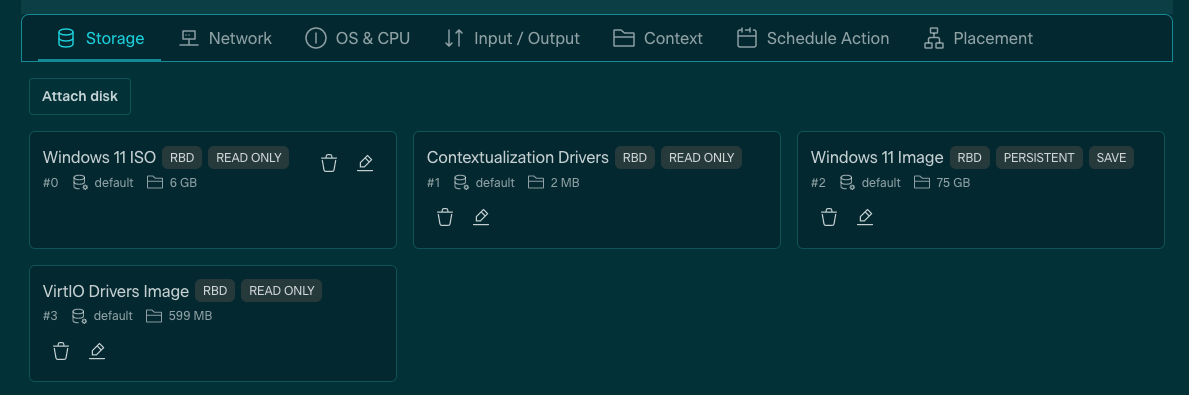Switch to the Network tab

coord(225,38)
